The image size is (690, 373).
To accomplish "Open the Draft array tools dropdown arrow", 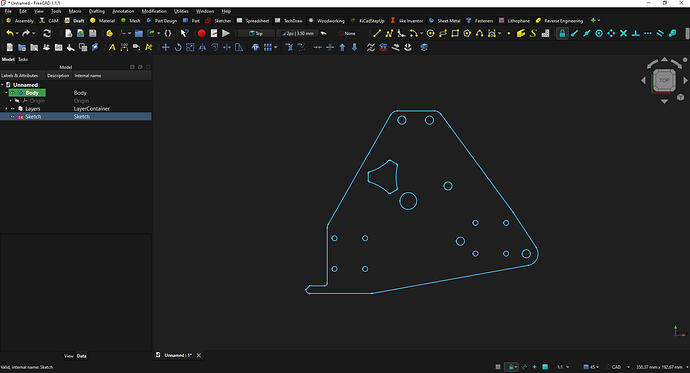I will click(x=276, y=48).
